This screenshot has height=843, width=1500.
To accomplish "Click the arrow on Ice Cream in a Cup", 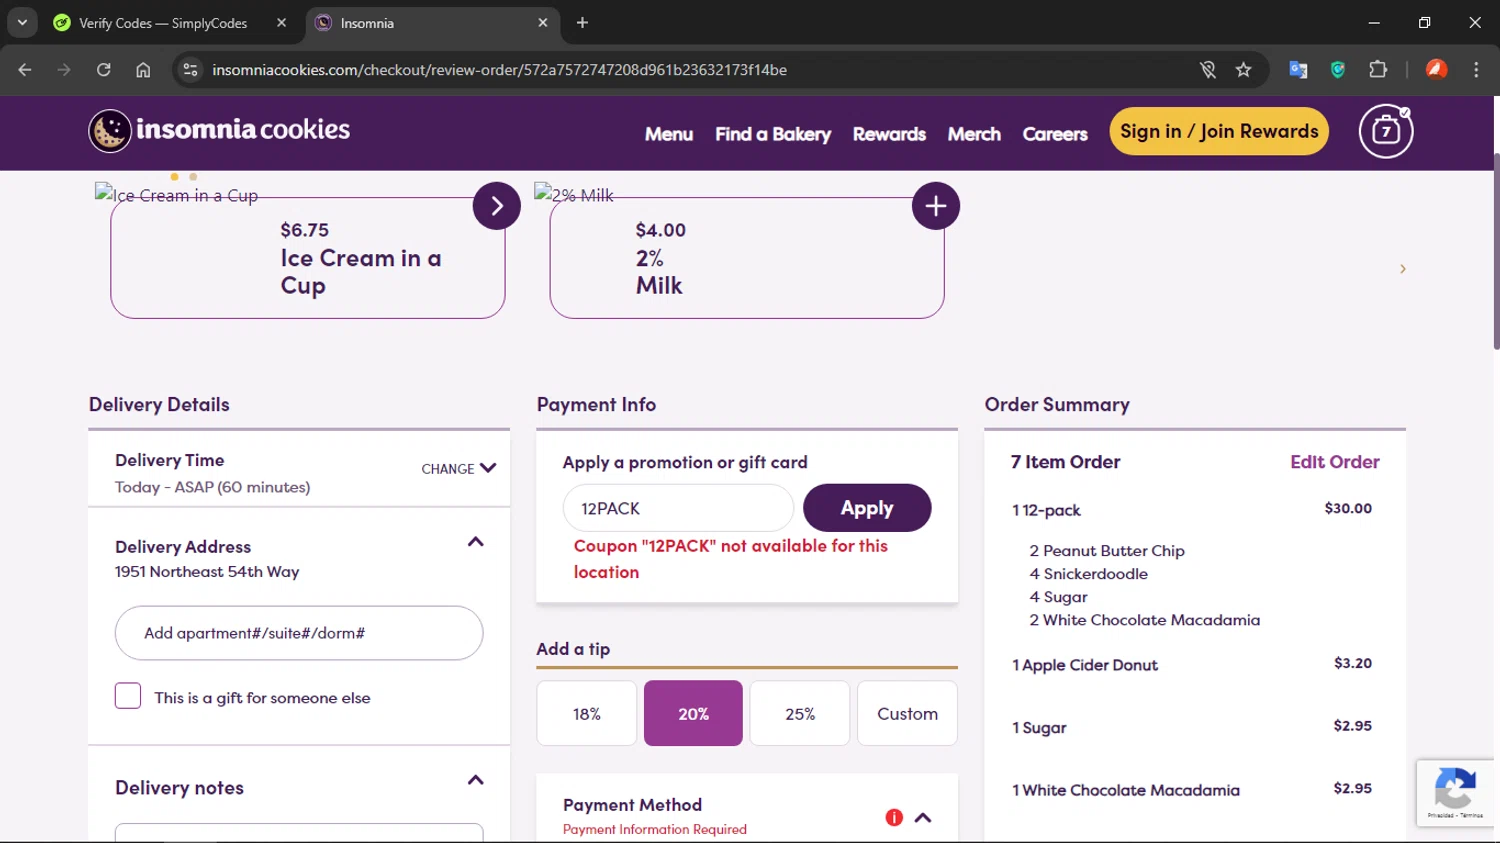I will 496,206.
